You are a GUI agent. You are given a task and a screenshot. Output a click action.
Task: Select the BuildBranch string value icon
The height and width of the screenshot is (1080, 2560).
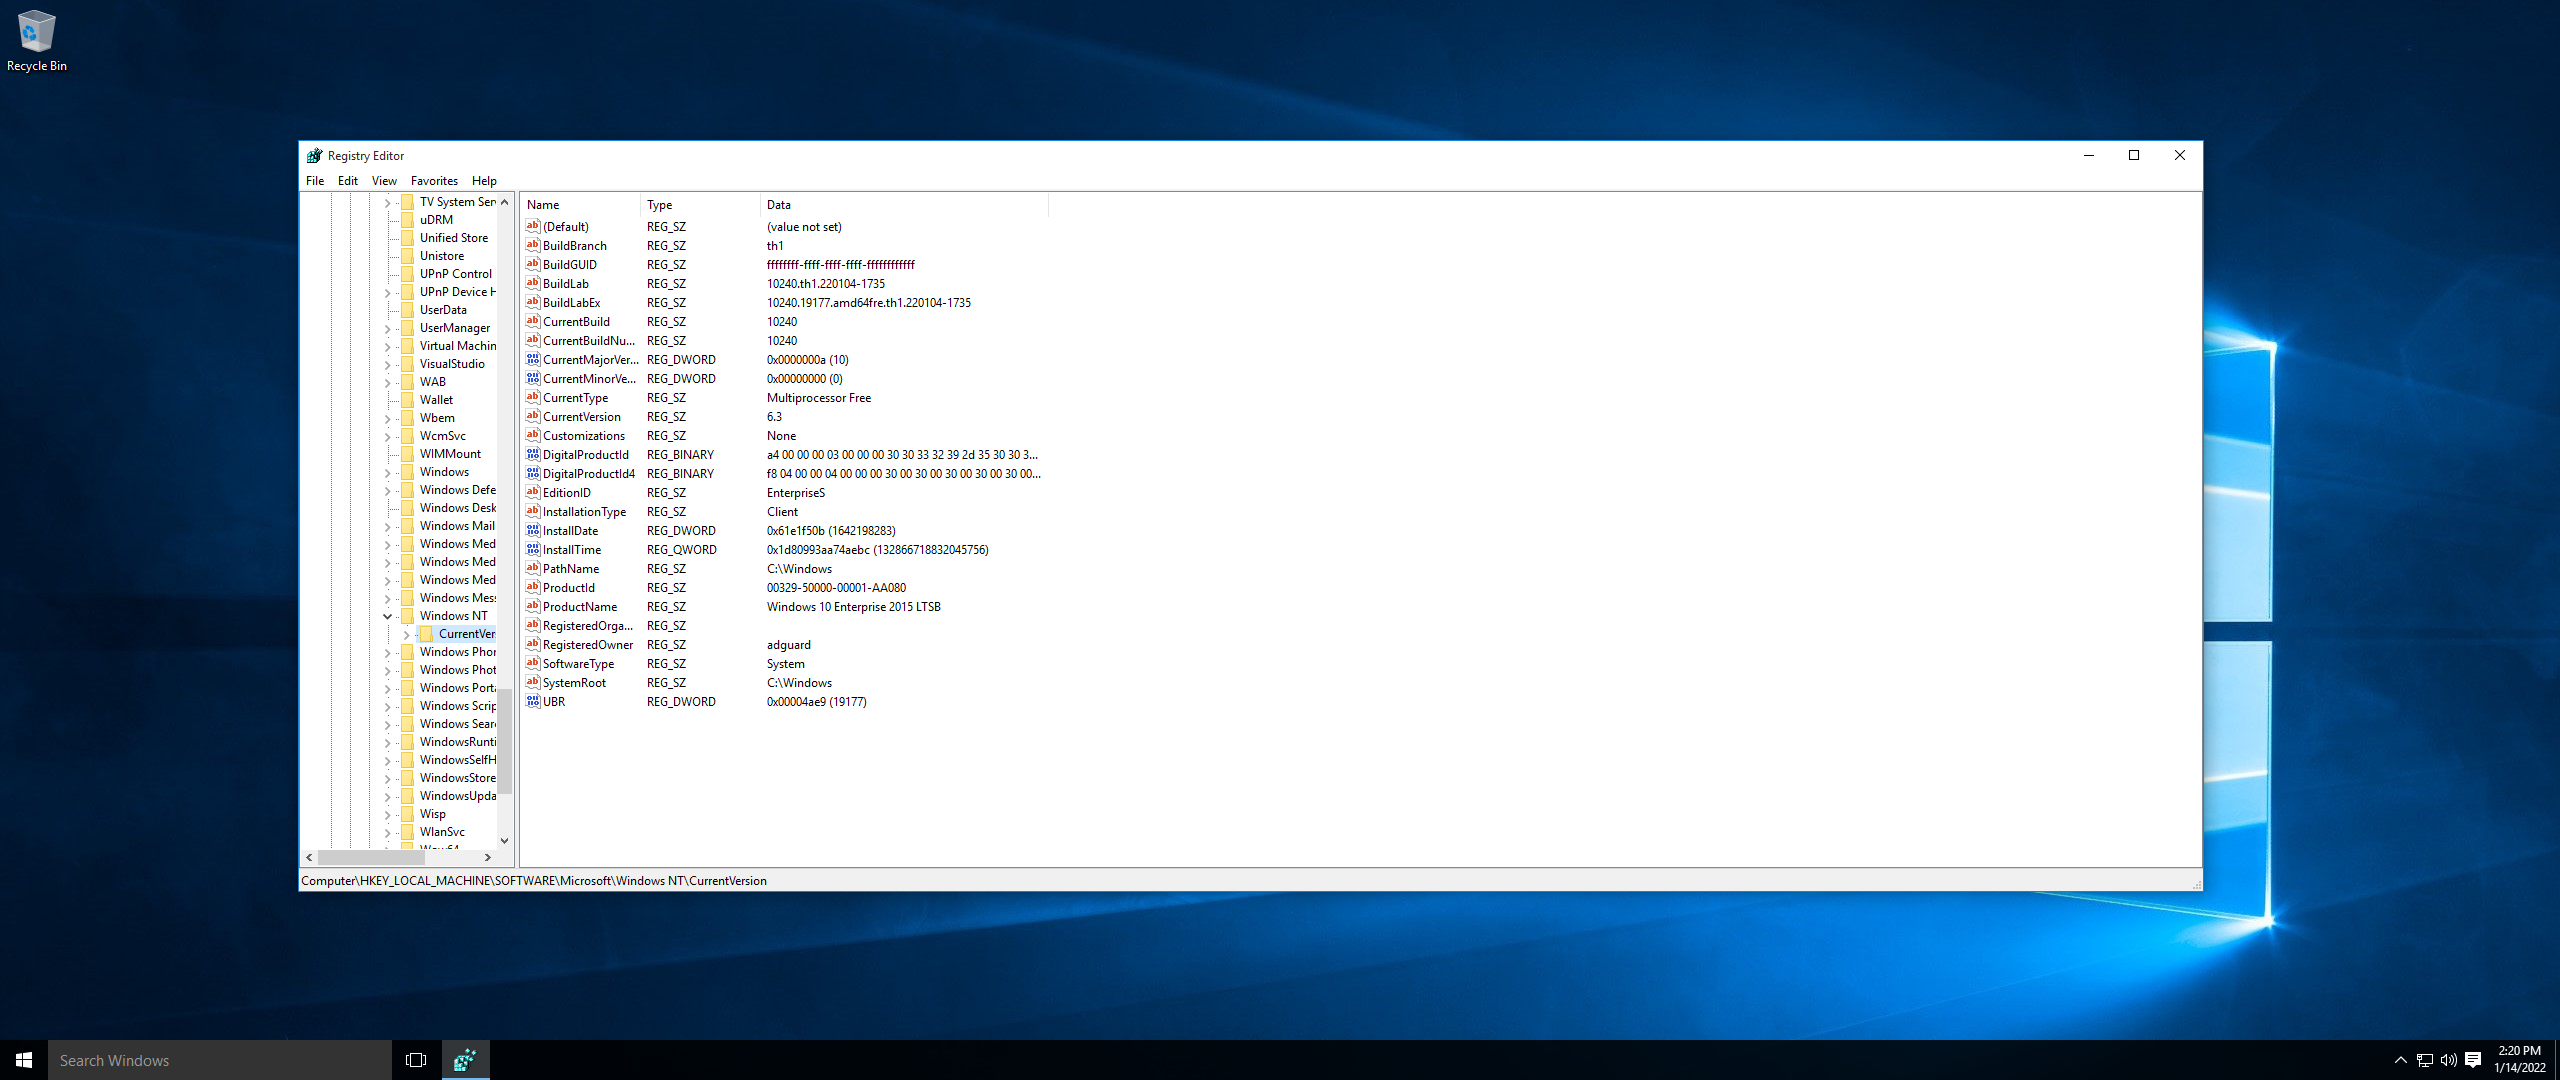click(533, 245)
